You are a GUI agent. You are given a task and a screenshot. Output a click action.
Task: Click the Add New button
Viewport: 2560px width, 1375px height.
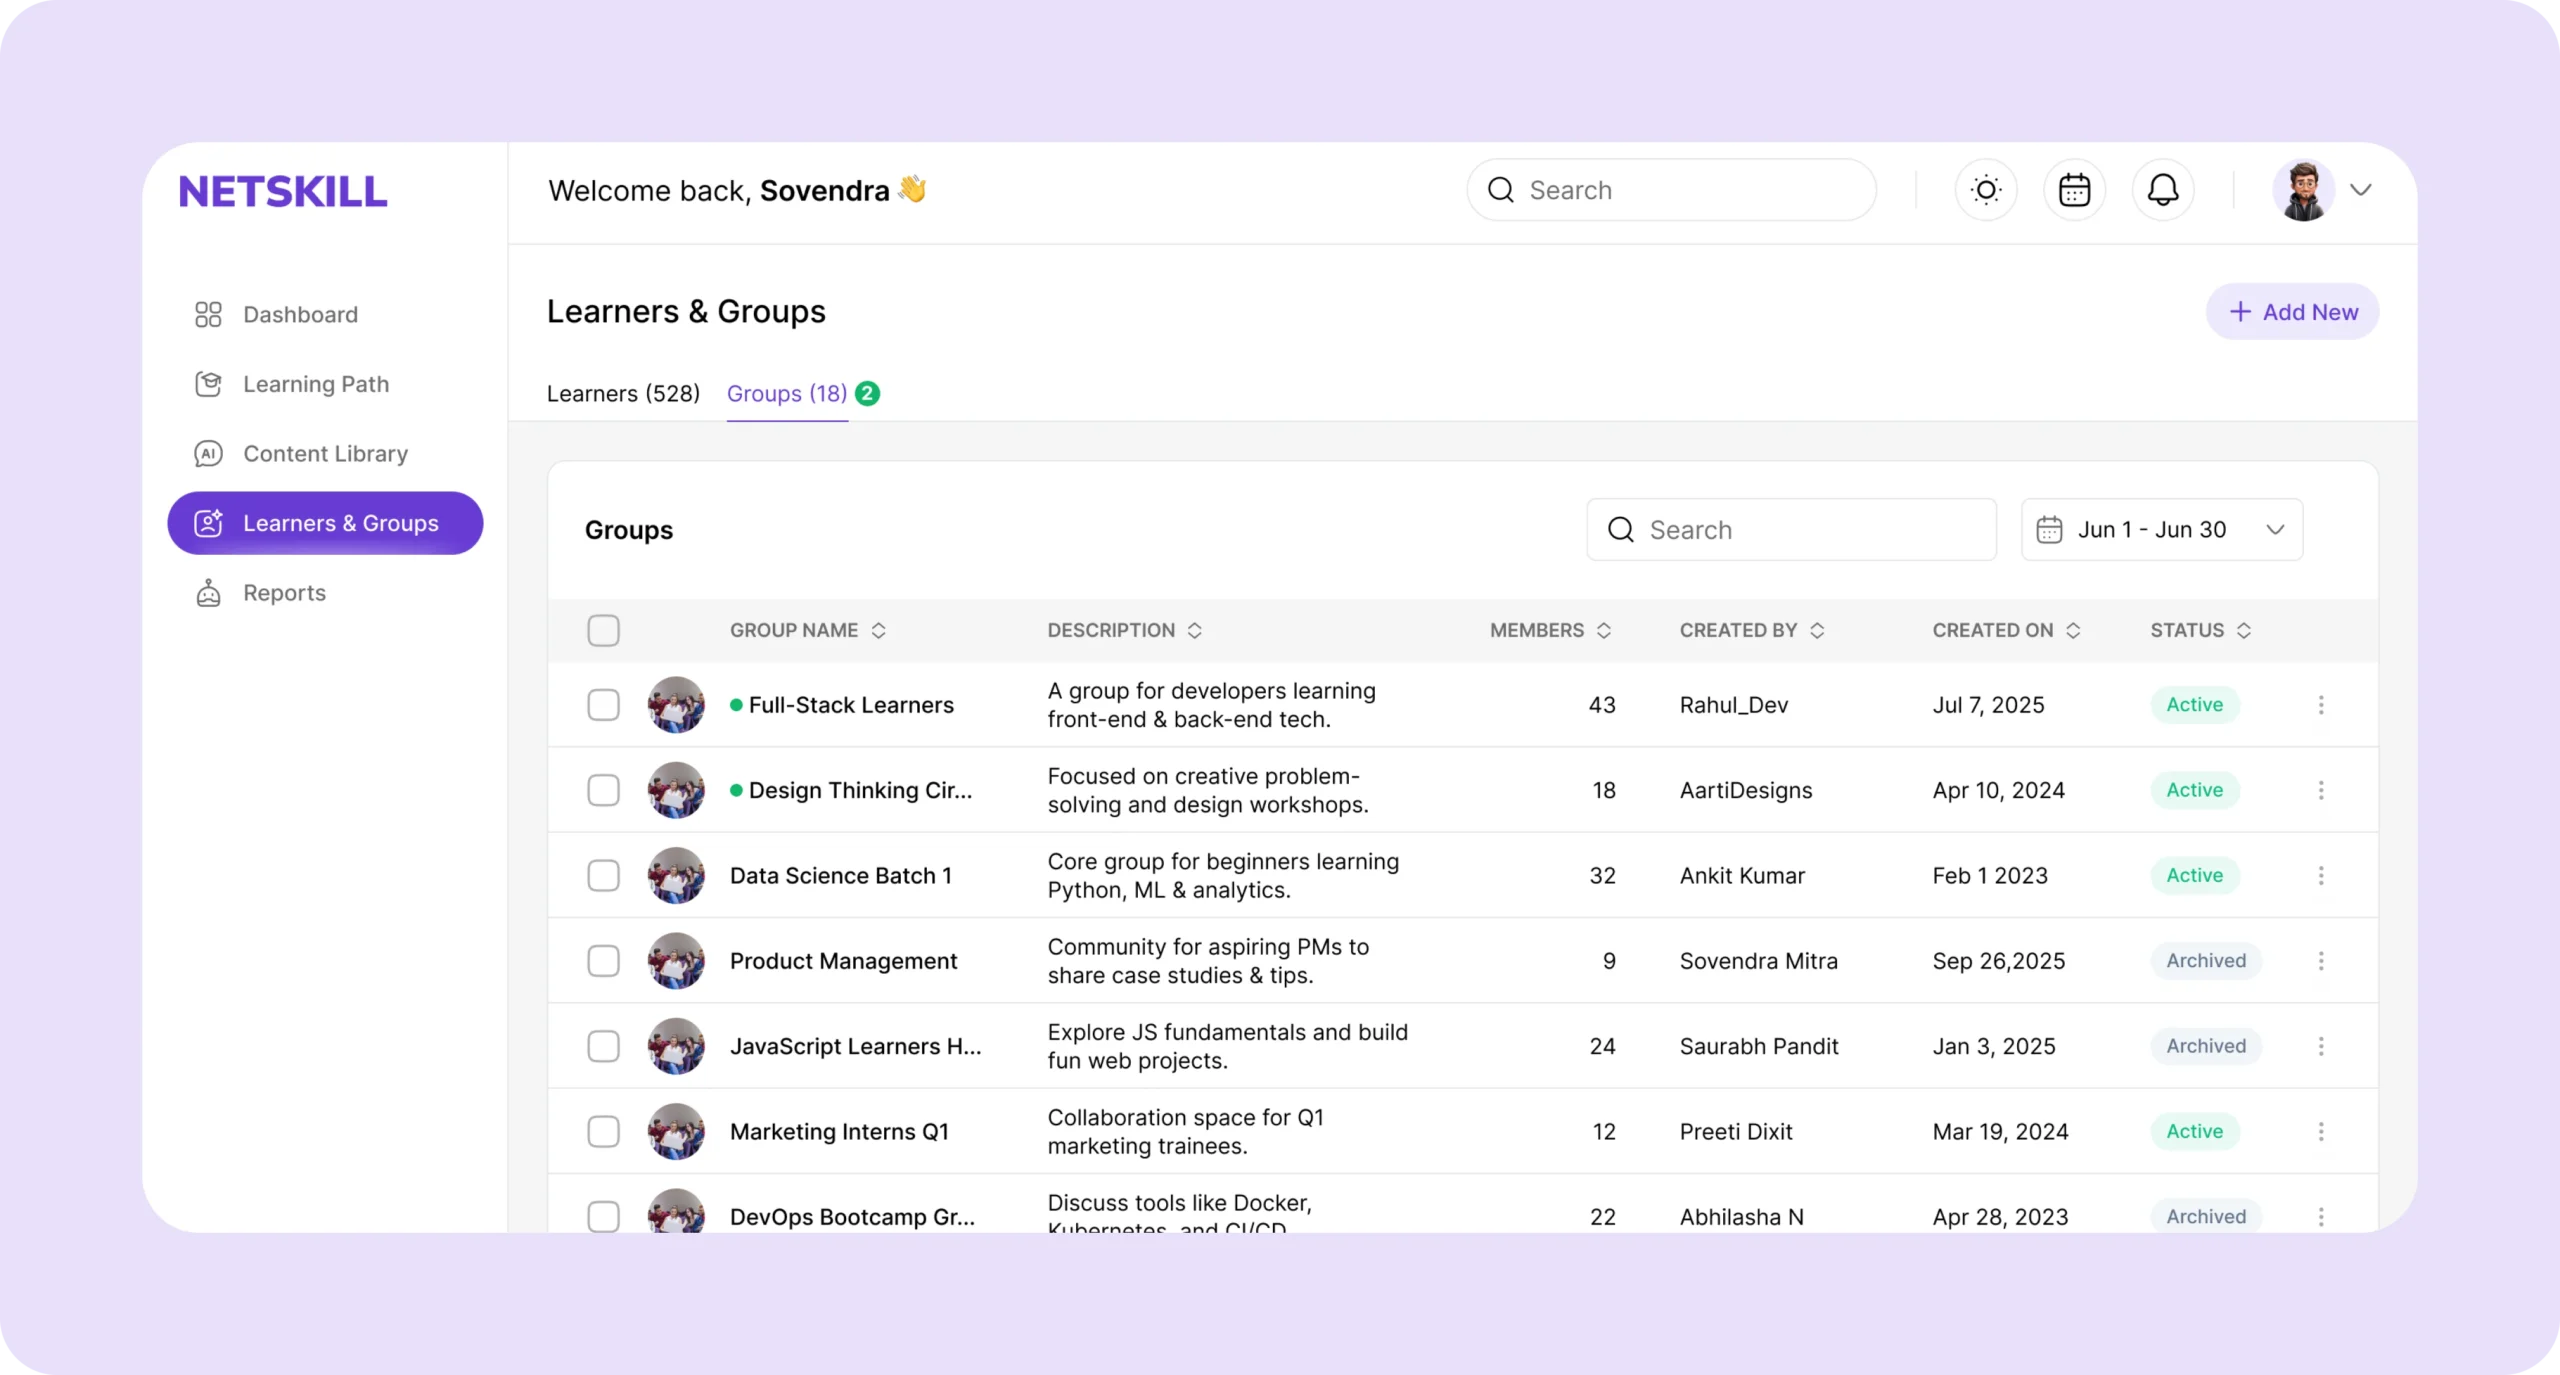tap(2292, 312)
